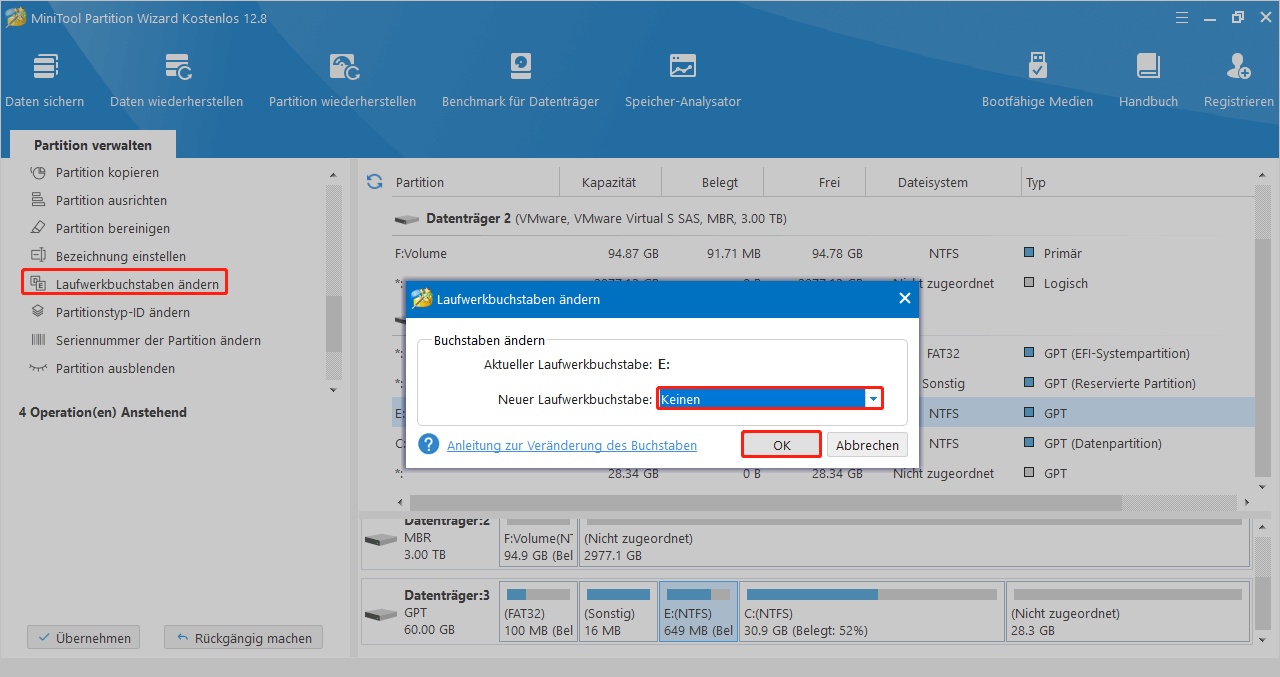Click Rückgängig machen button
The width and height of the screenshot is (1280, 677).
pos(244,637)
